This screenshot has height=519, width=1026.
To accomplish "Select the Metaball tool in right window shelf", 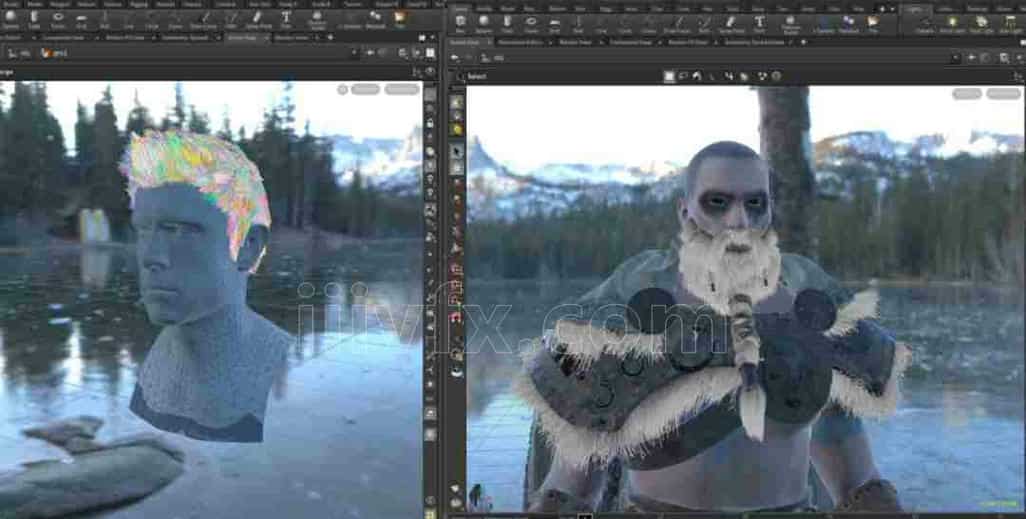I will pos(848,24).
